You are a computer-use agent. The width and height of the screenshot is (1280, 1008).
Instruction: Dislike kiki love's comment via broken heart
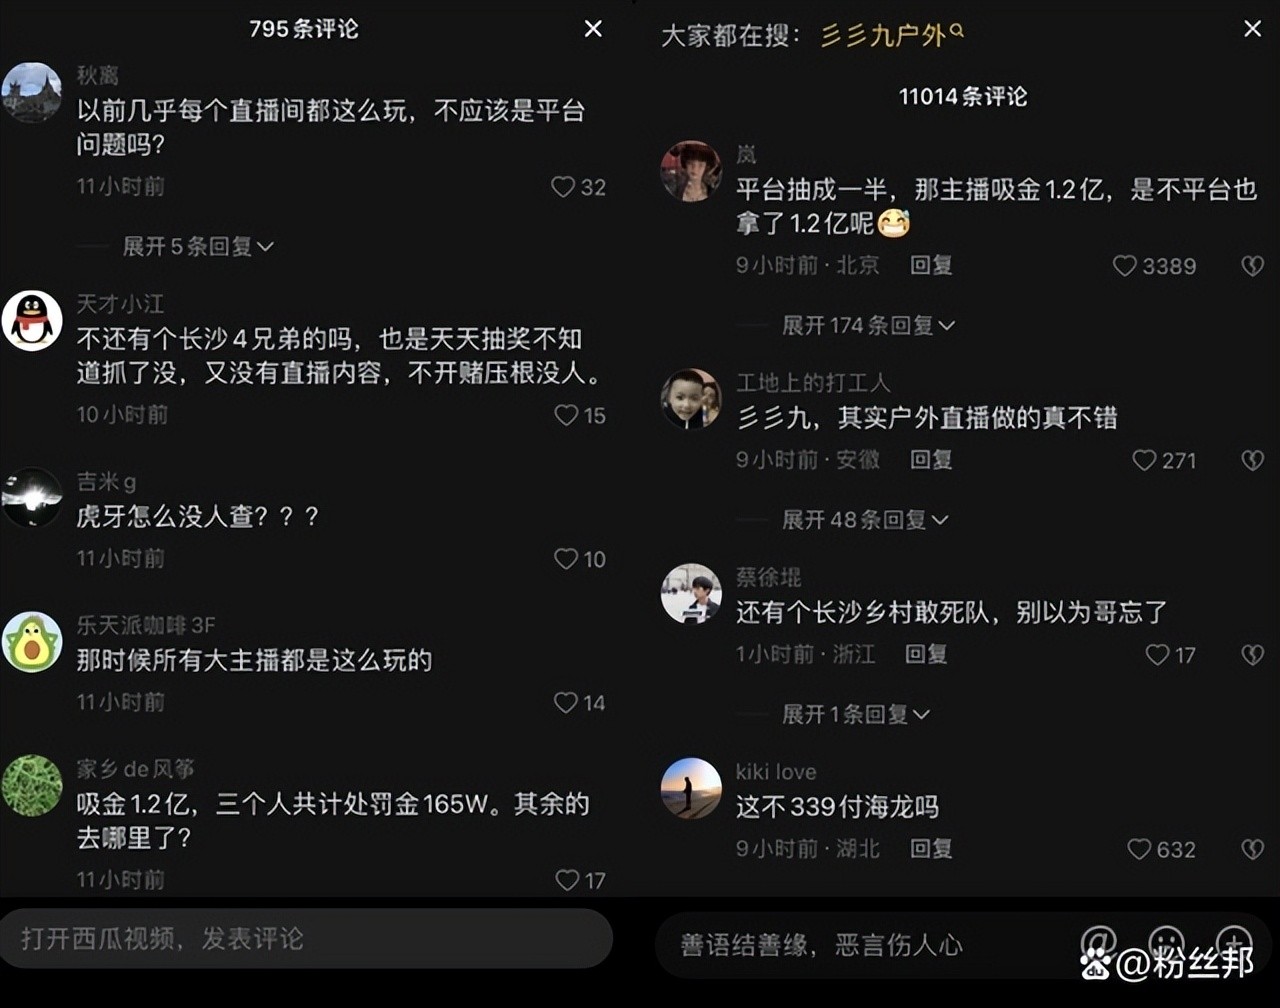(1252, 849)
